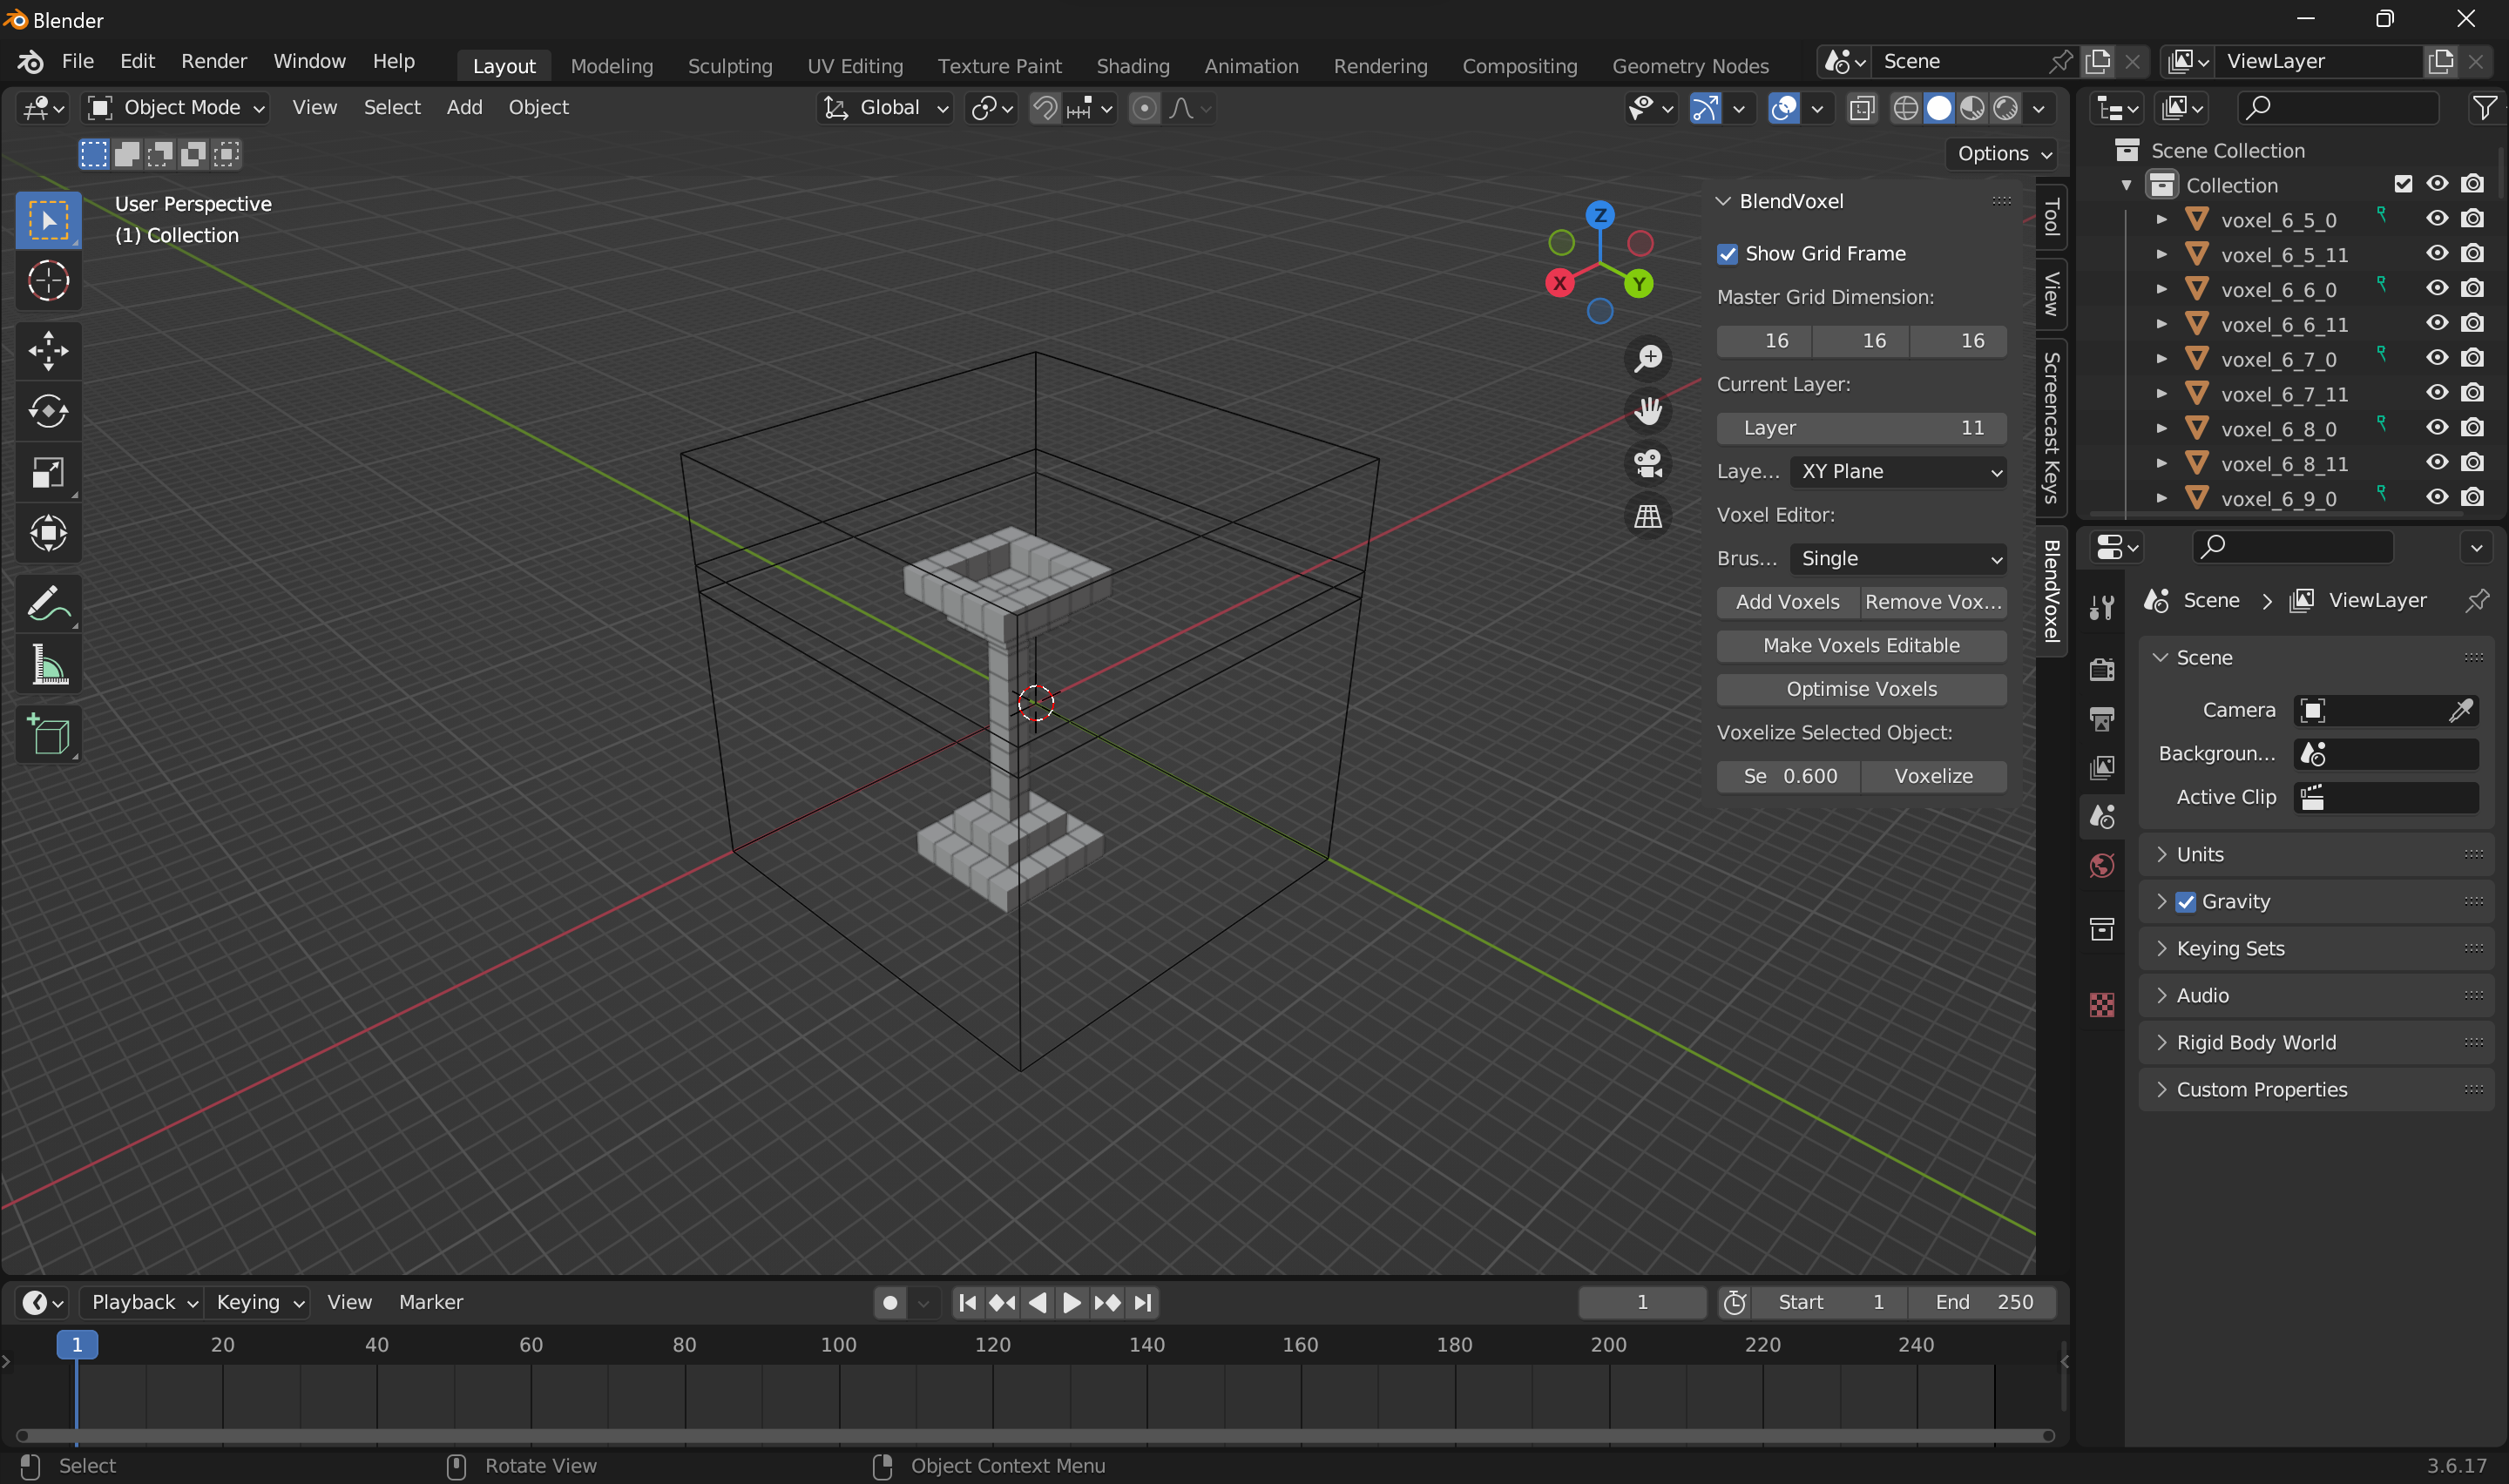Toggle proportional editing button

[1145, 108]
